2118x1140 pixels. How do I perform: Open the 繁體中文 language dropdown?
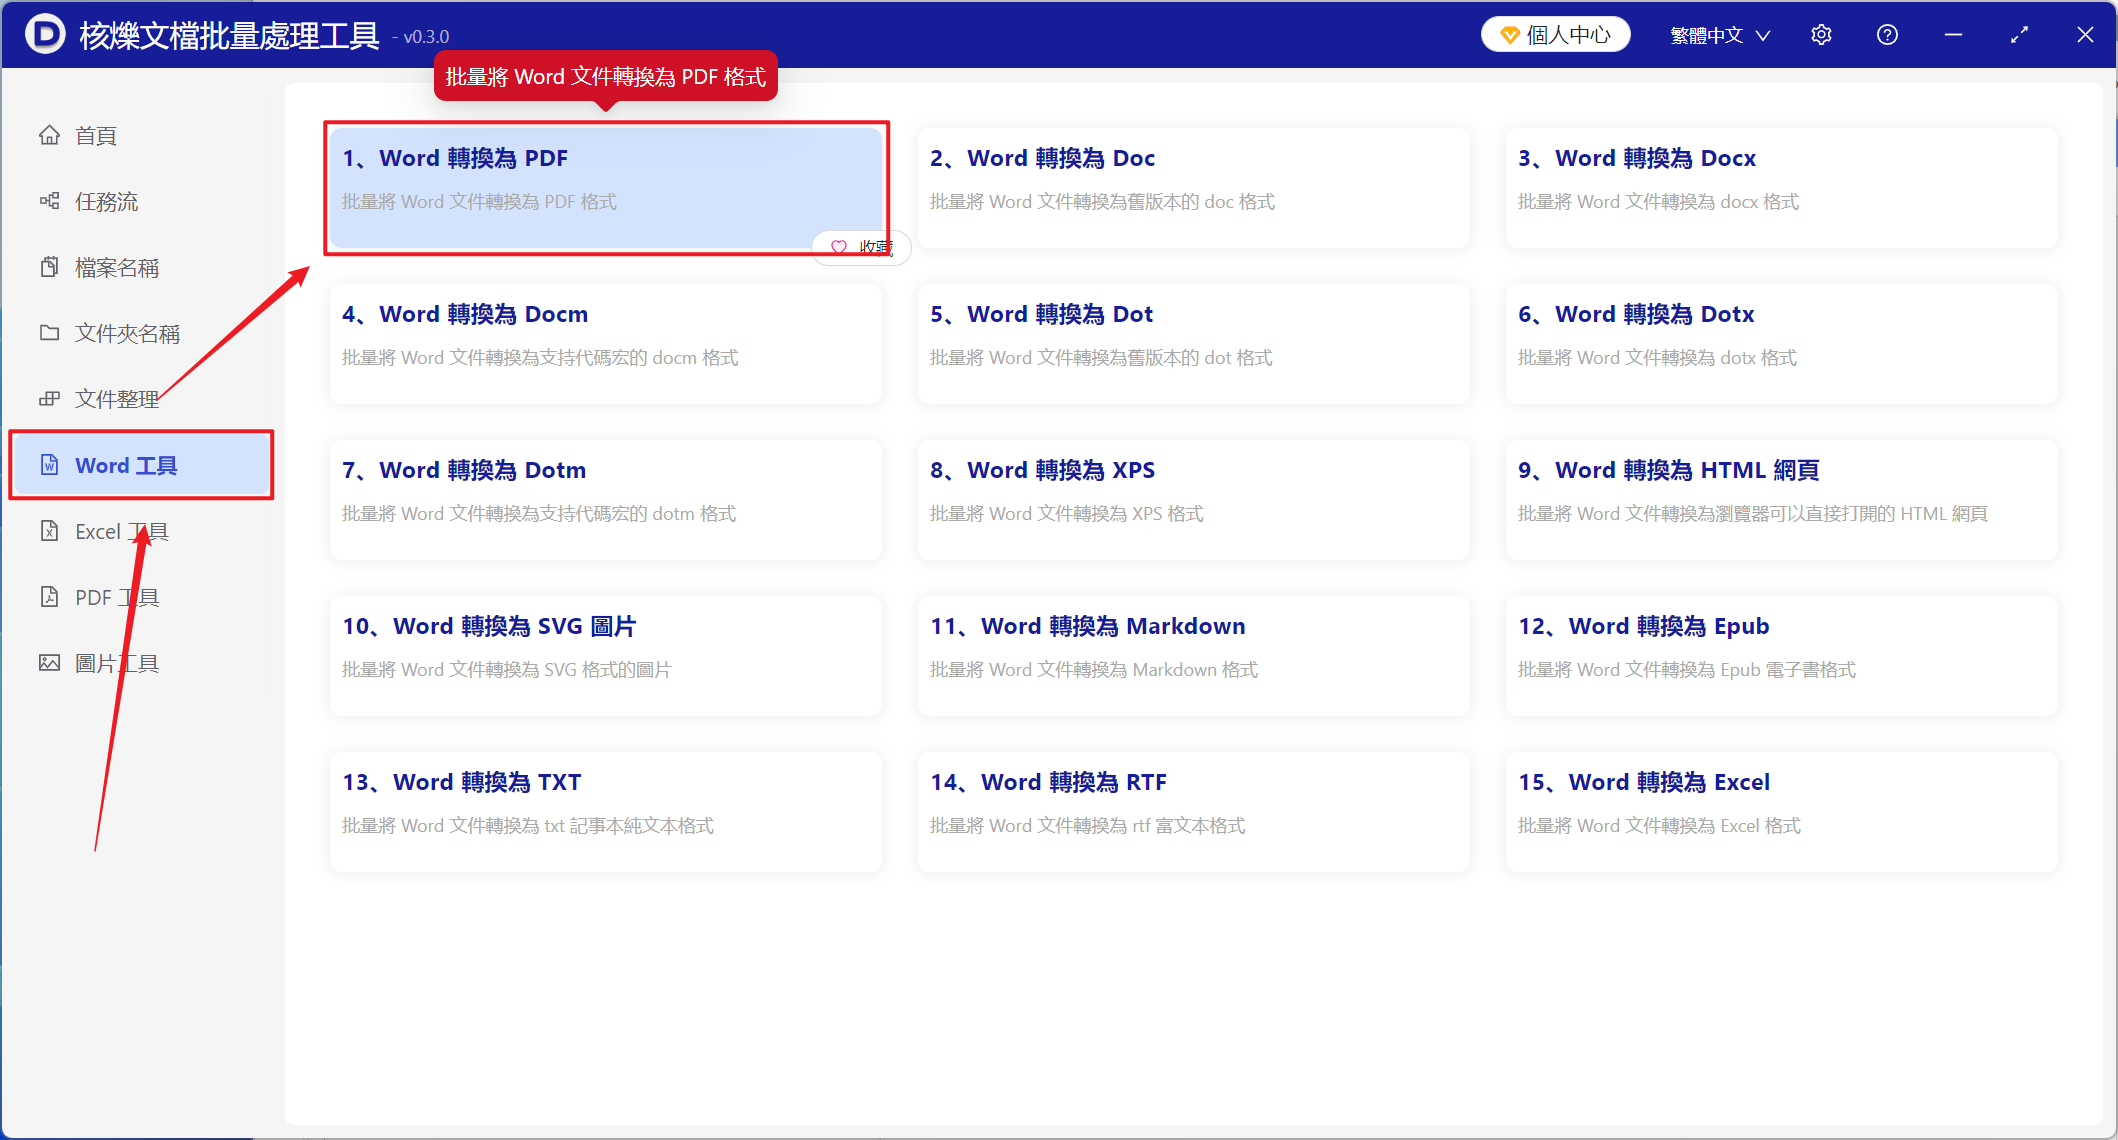coord(1720,35)
